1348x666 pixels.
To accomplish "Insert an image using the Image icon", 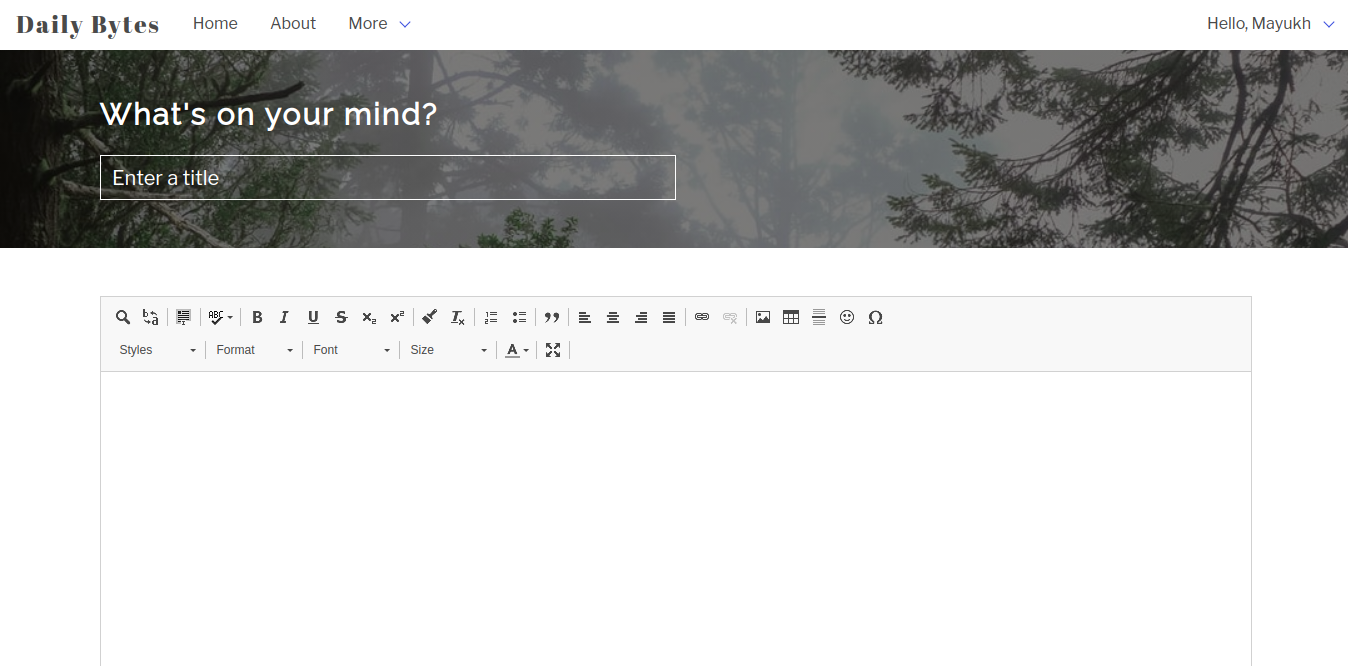I will (x=763, y=317).
